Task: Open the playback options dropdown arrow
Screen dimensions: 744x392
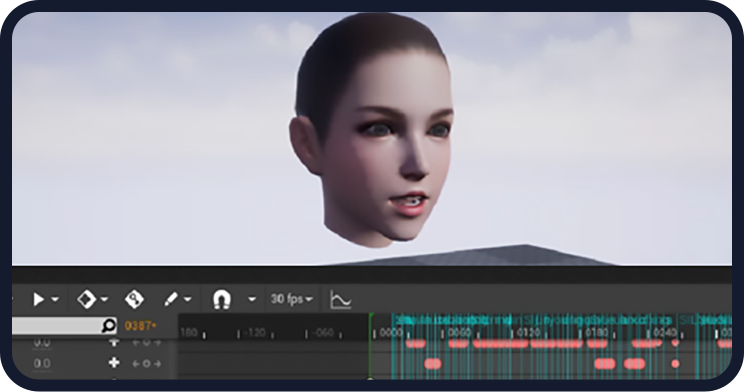Action: tap(55, 299)
